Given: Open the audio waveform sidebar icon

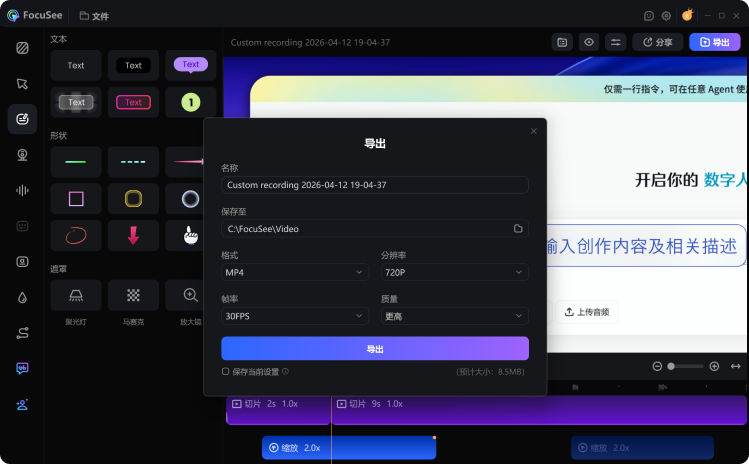Looking at the screenshot, I should (x=22, y=191).
